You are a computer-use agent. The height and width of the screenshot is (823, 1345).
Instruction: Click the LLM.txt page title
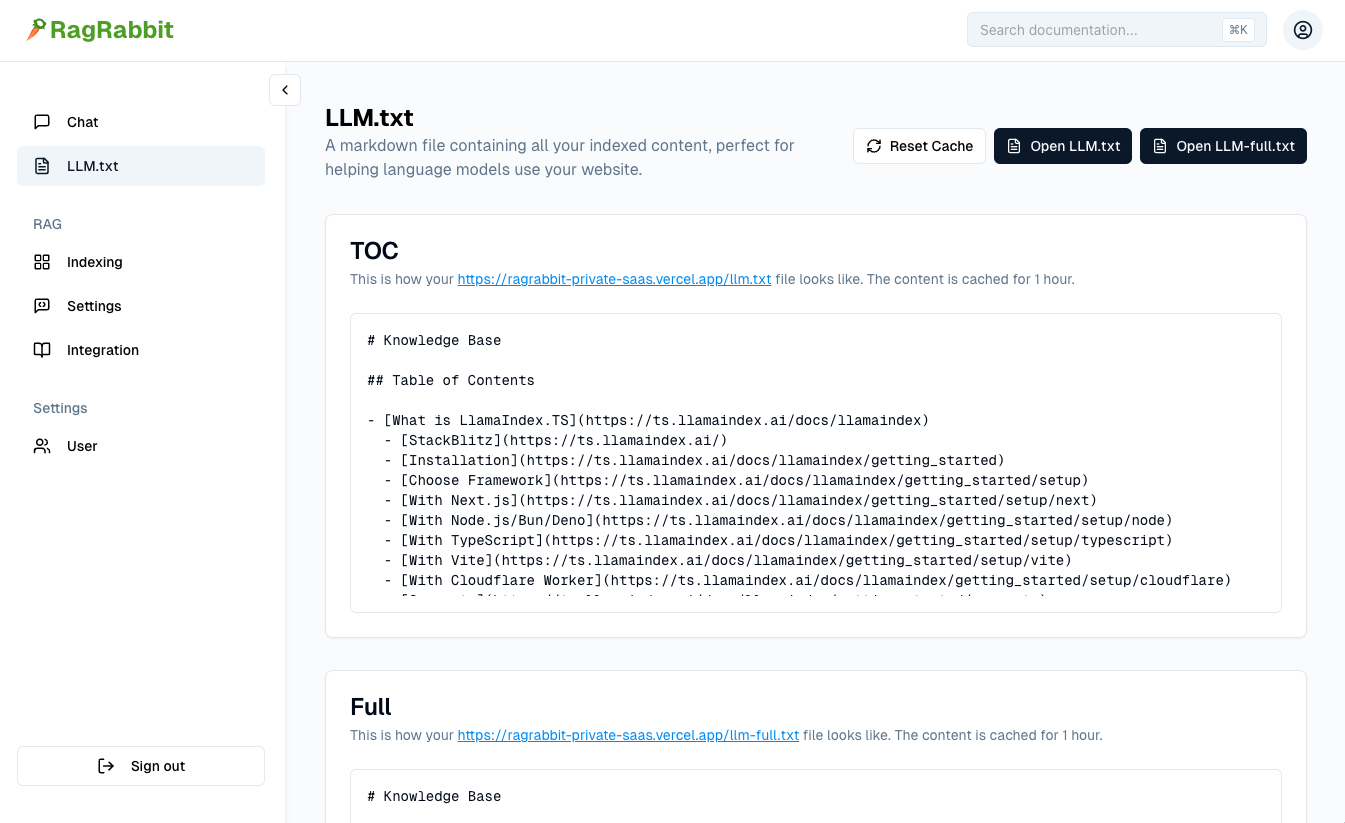tap(369, 117)
